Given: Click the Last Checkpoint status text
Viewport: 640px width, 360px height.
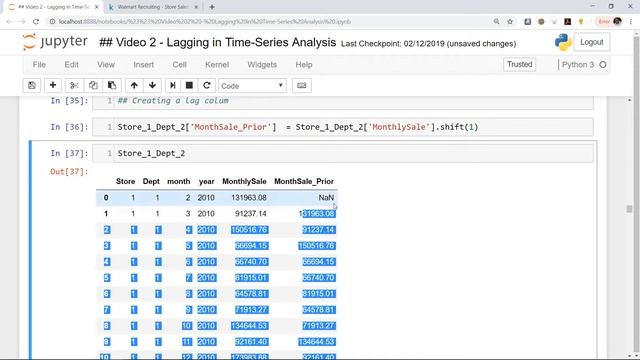Looking at the screenshot, I should (x=429, y=44).
